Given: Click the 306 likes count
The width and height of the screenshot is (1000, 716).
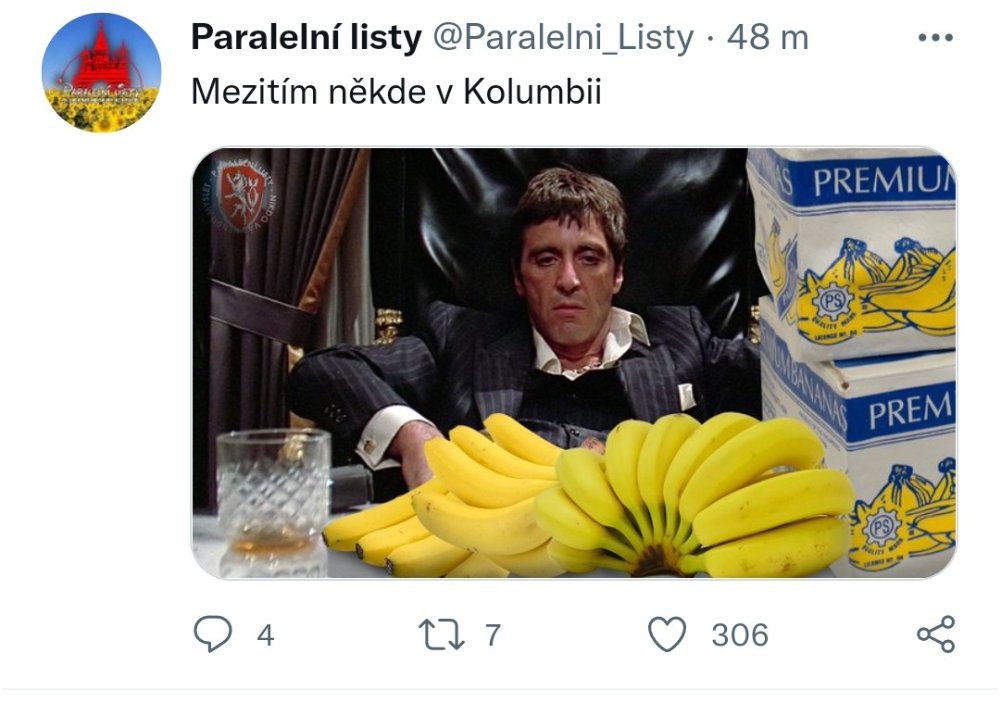Looking at the screenshot, I should [740, 635].
